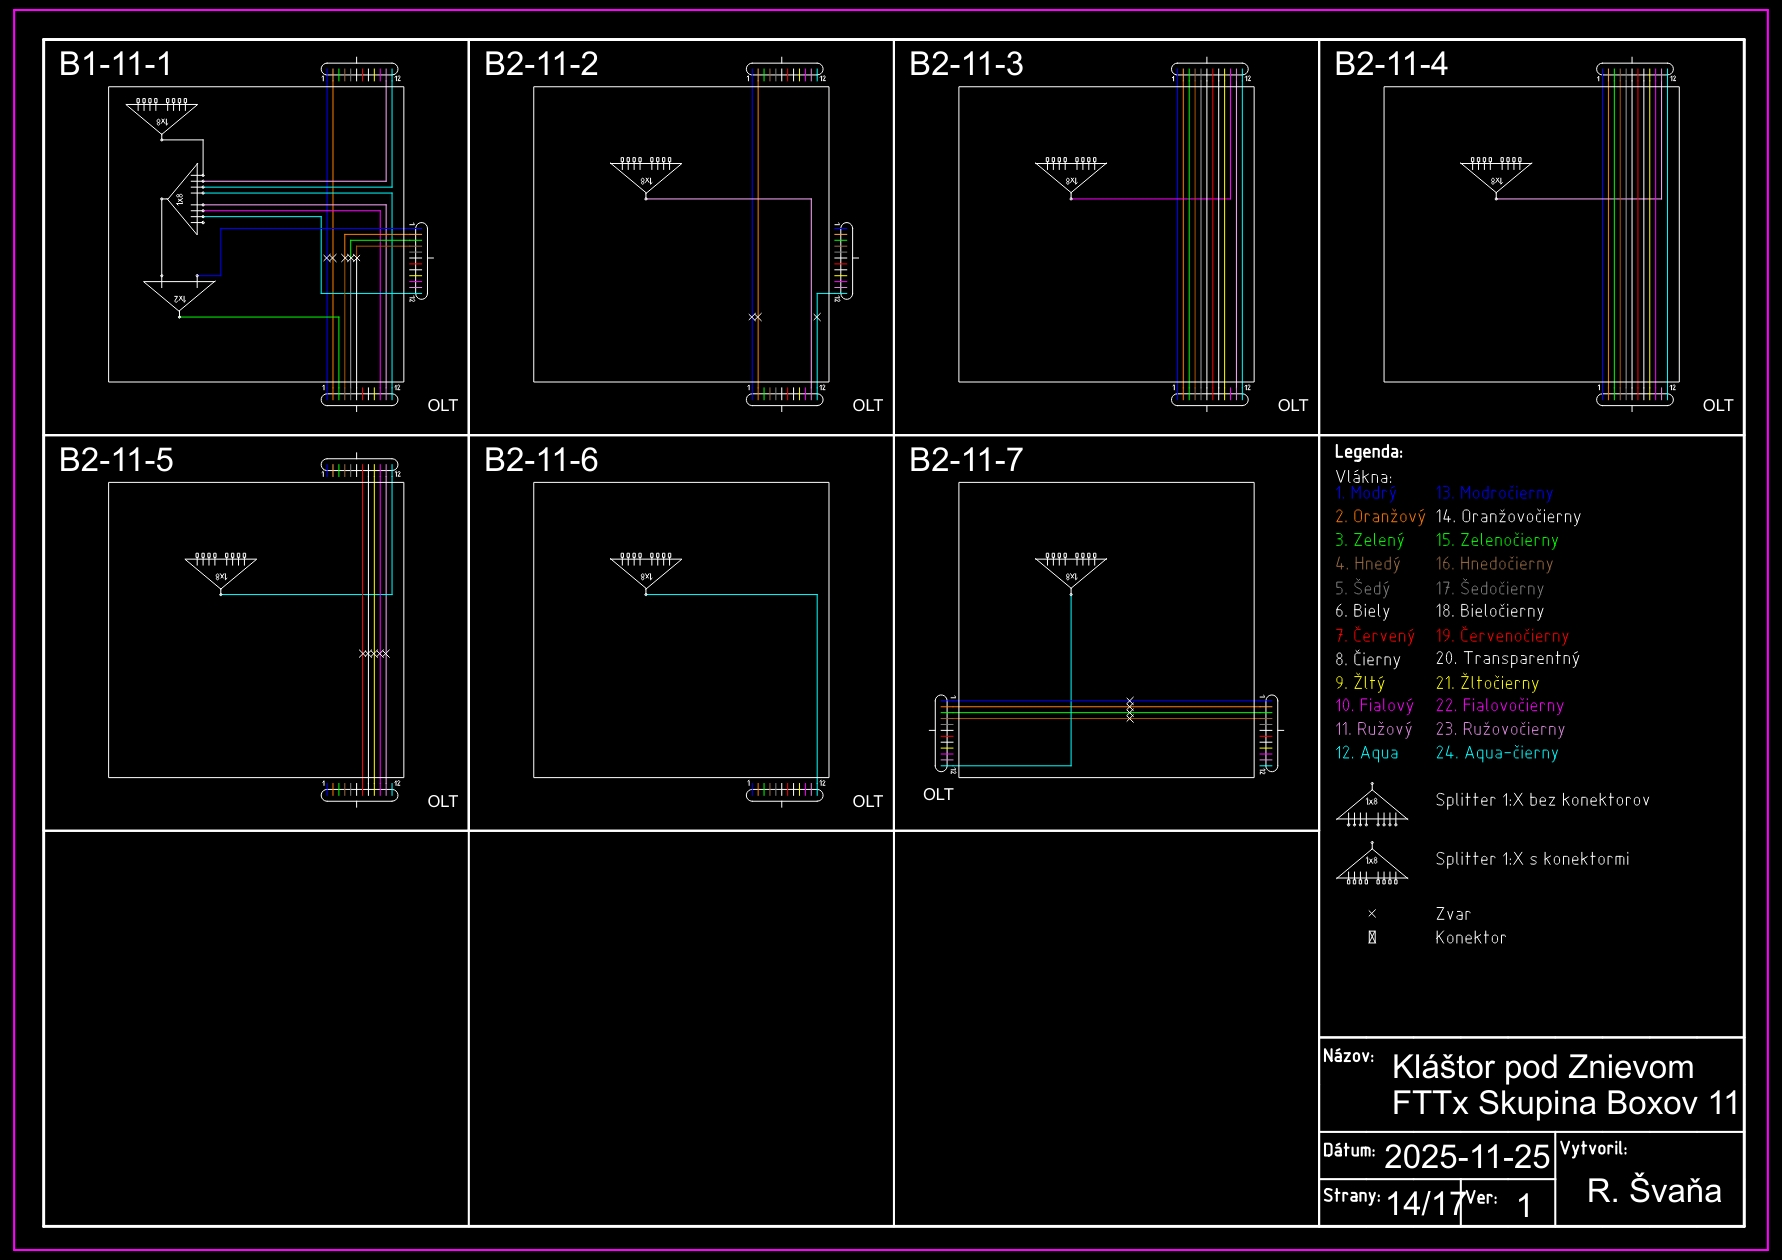1782x1260 pixels.
Task: Click the 'Splitter 1:X s konektormi' legend symbol
Action: [1371, 866]
